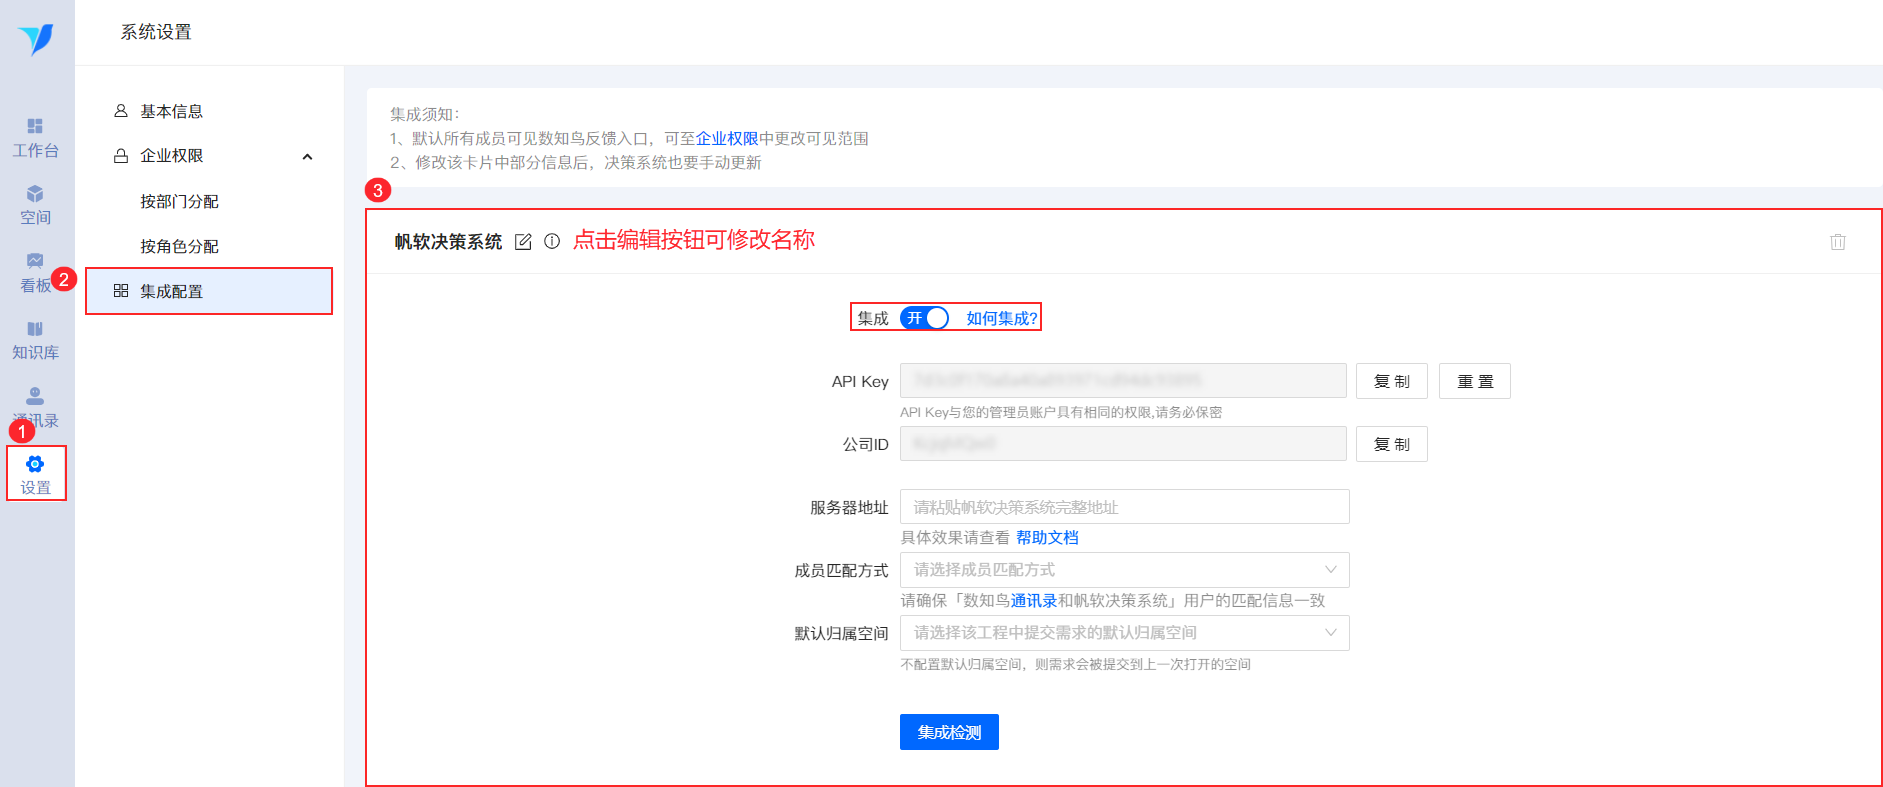The image size is (1883, 787).
Task: Open the 空间 space sidebar icon
Action: click(35, 194)
